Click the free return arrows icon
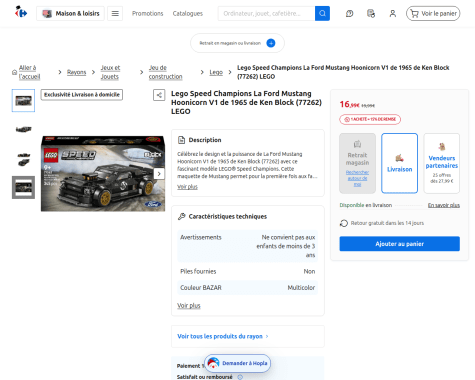Viewport: 475px width, 380px height. coord(344,223)
